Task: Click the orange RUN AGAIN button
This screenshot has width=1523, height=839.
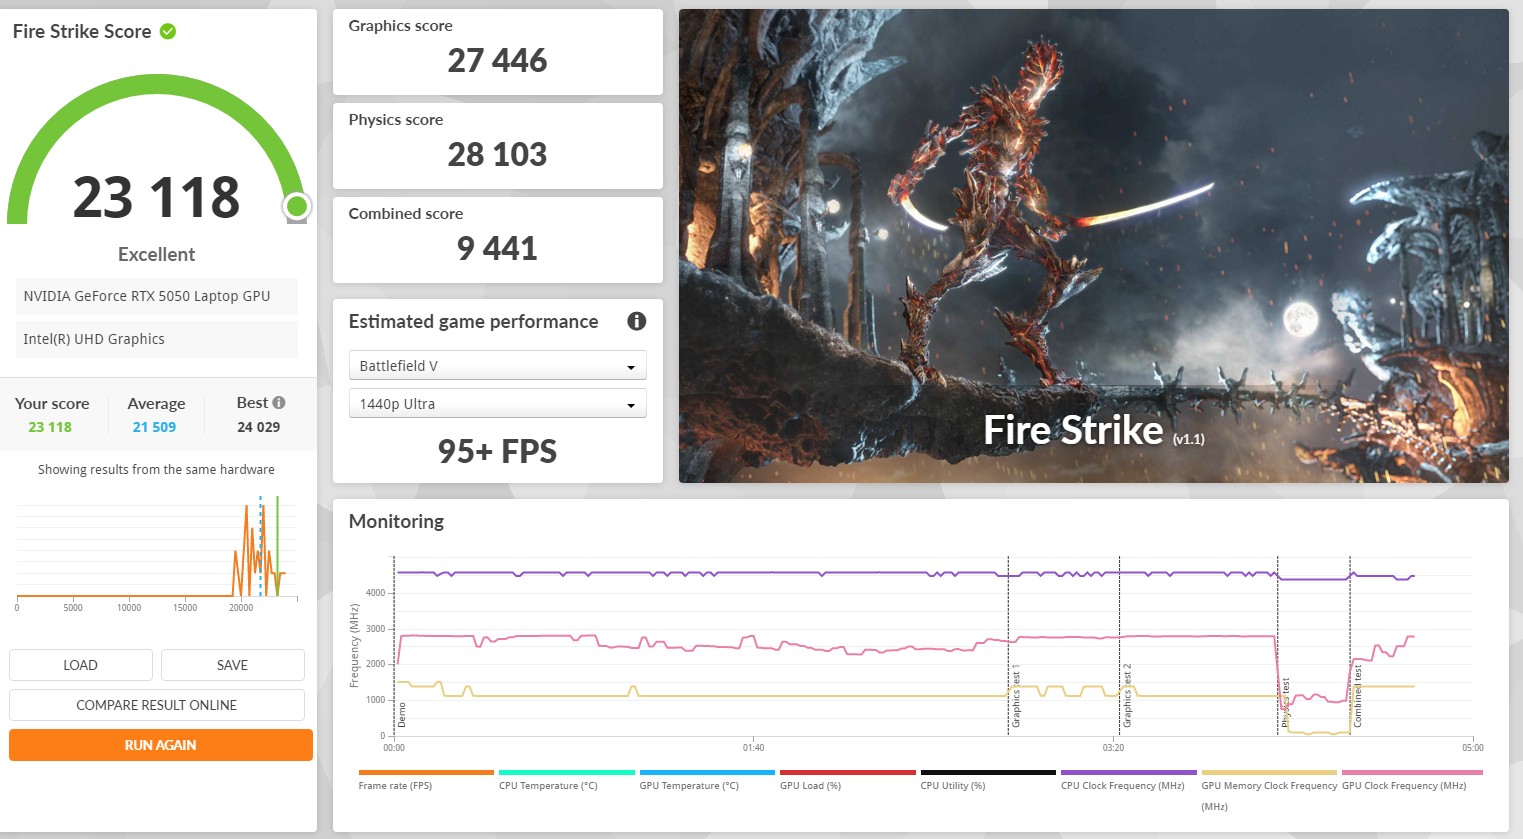Action: tap(160, 745)
